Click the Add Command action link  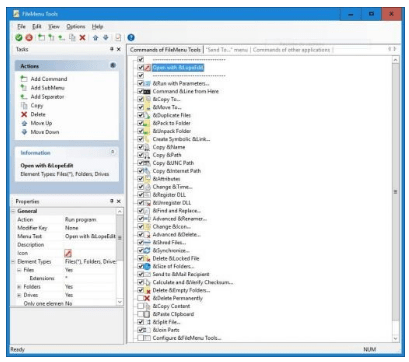(49, 79)
